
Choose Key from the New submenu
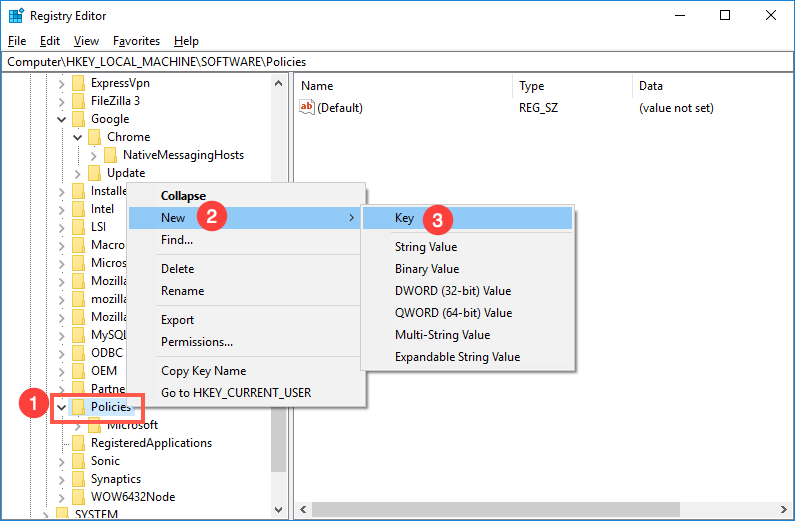pyautogui.click(x=404, y=218)
